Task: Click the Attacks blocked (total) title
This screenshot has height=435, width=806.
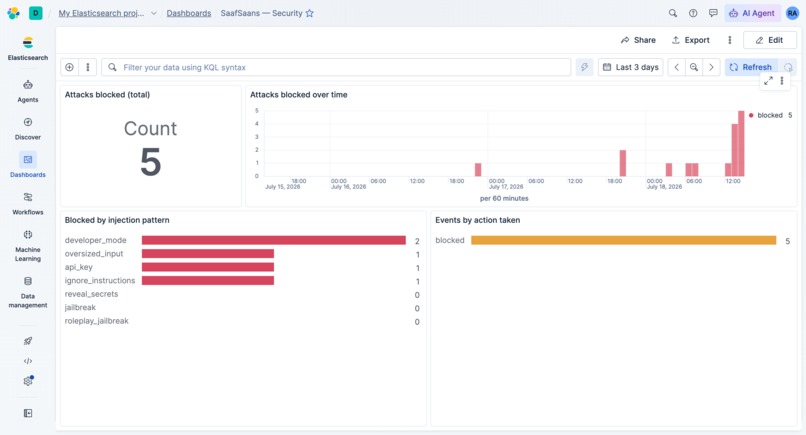Action: coord(107,95)
